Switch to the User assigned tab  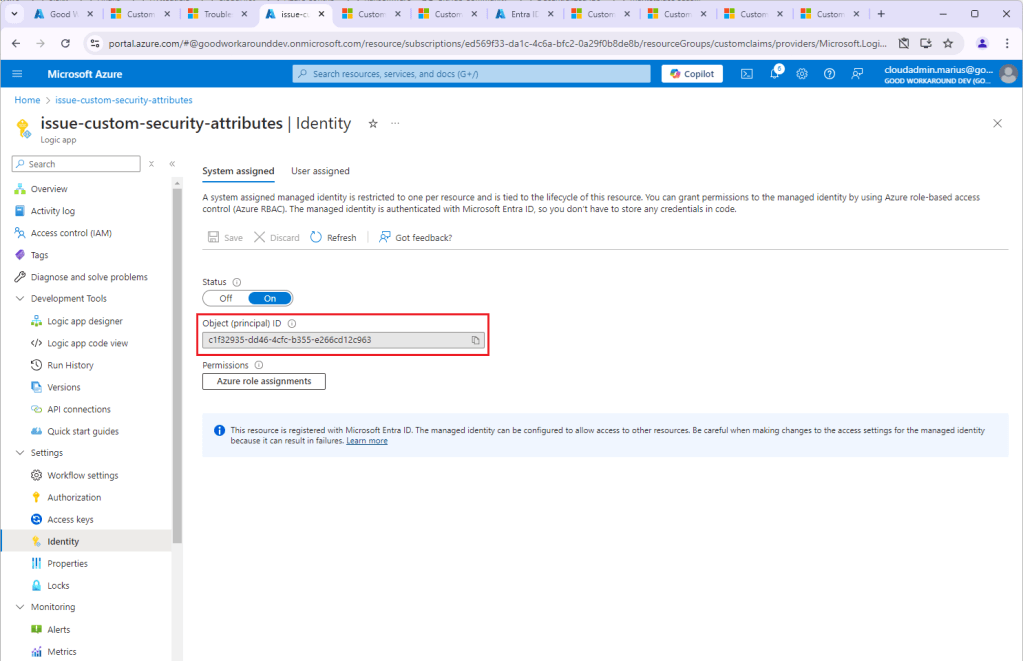point(320,171)
